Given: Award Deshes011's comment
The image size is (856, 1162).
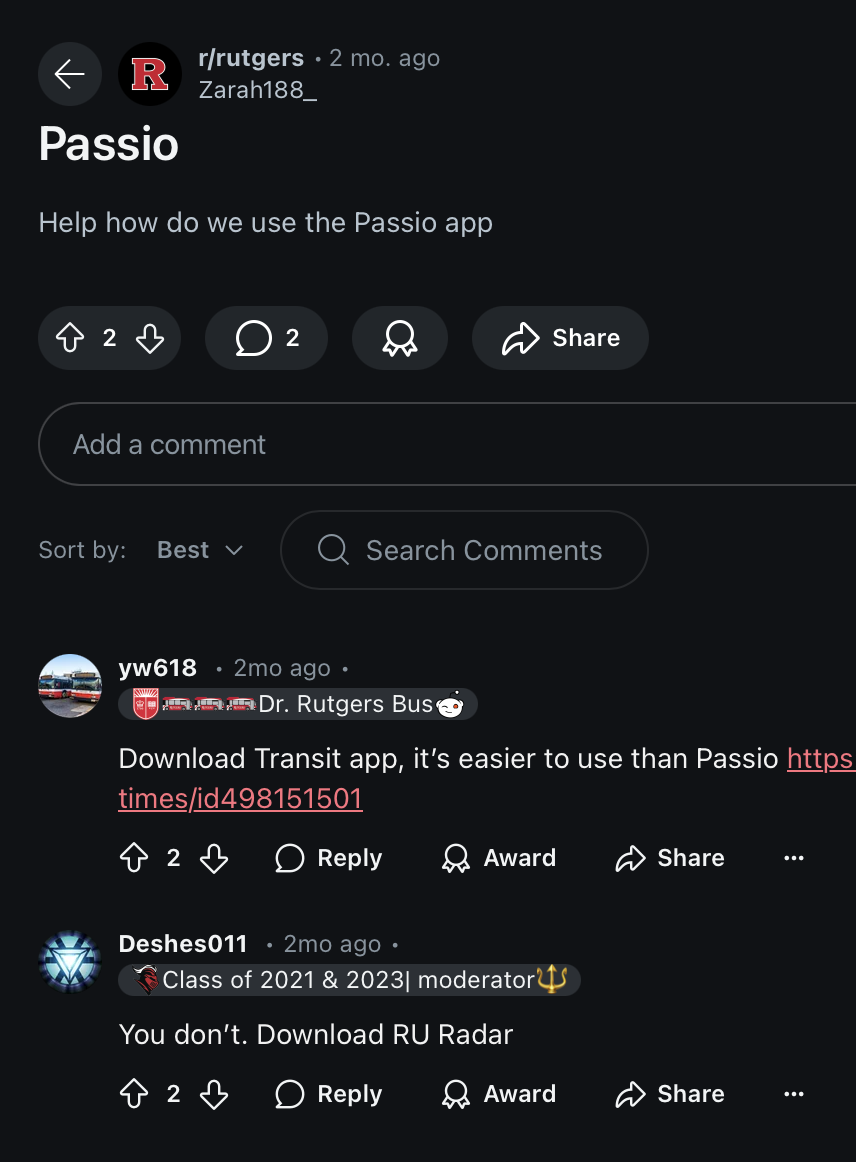Looking at the screenshot, I should (499, 1094).
